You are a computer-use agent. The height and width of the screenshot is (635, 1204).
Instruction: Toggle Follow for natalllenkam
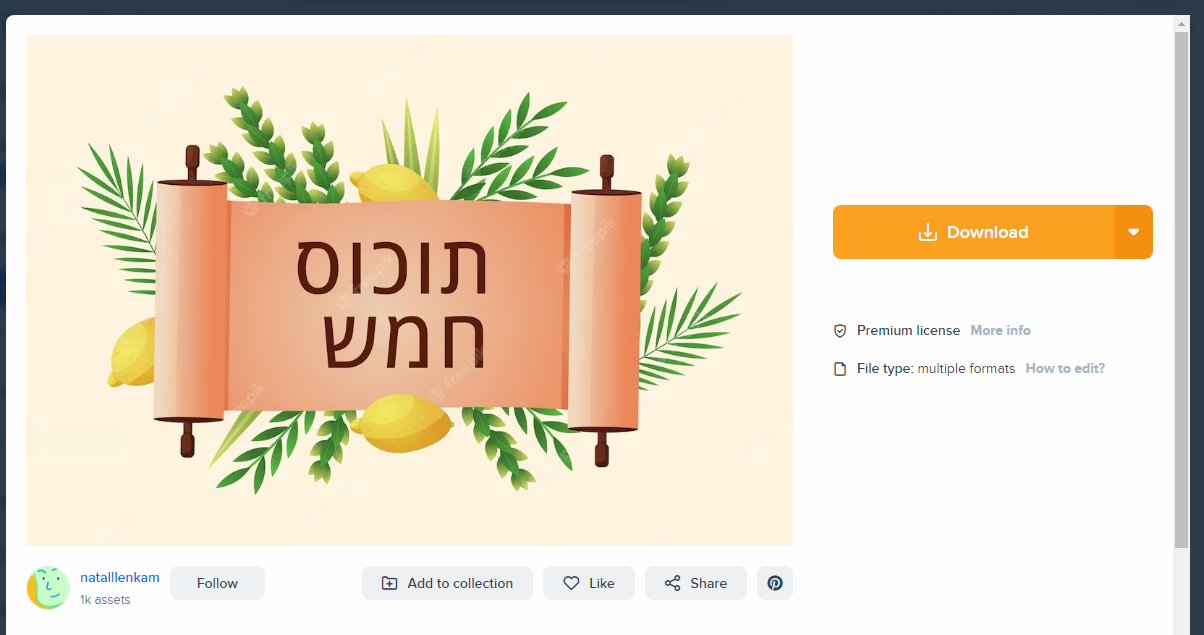217,582
